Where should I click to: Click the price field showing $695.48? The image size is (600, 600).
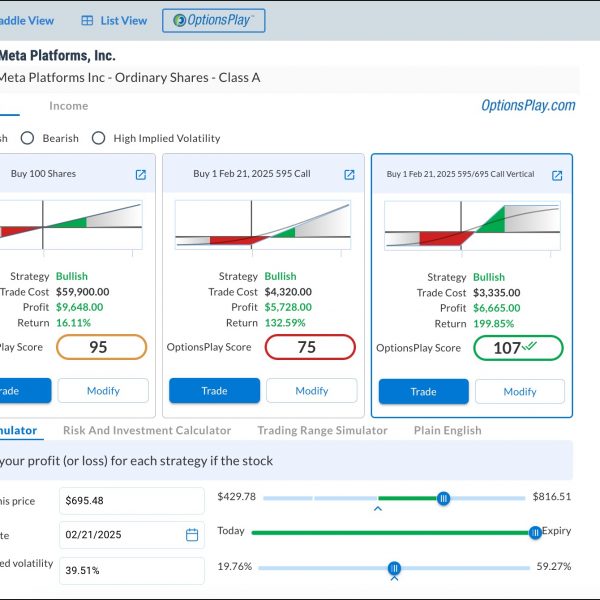click(132, 501)
